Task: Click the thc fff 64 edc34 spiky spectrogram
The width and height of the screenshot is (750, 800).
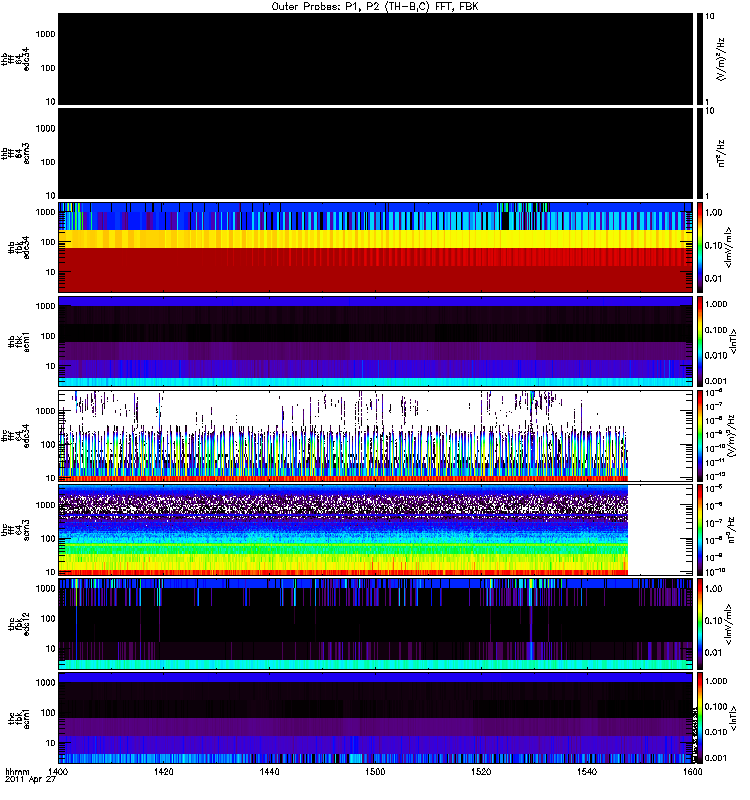Action: (x=343, y=436)
